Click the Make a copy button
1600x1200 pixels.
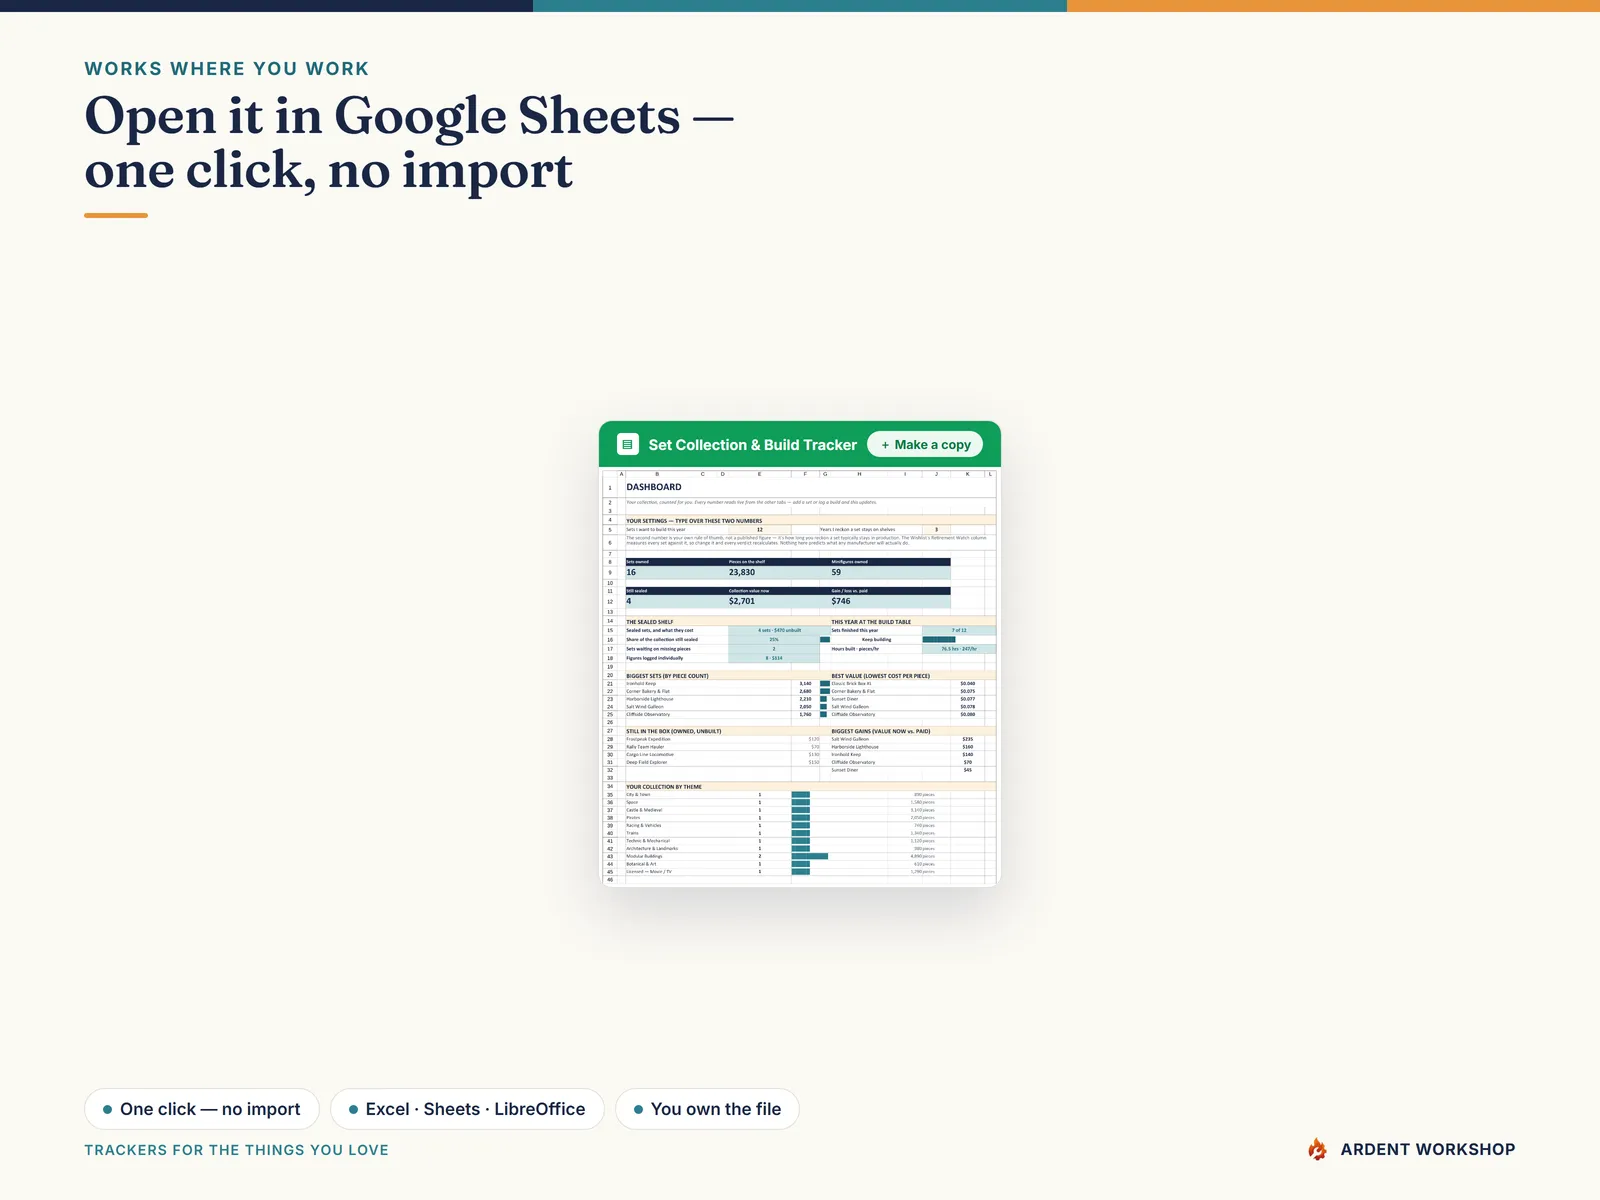coord(925,445)
